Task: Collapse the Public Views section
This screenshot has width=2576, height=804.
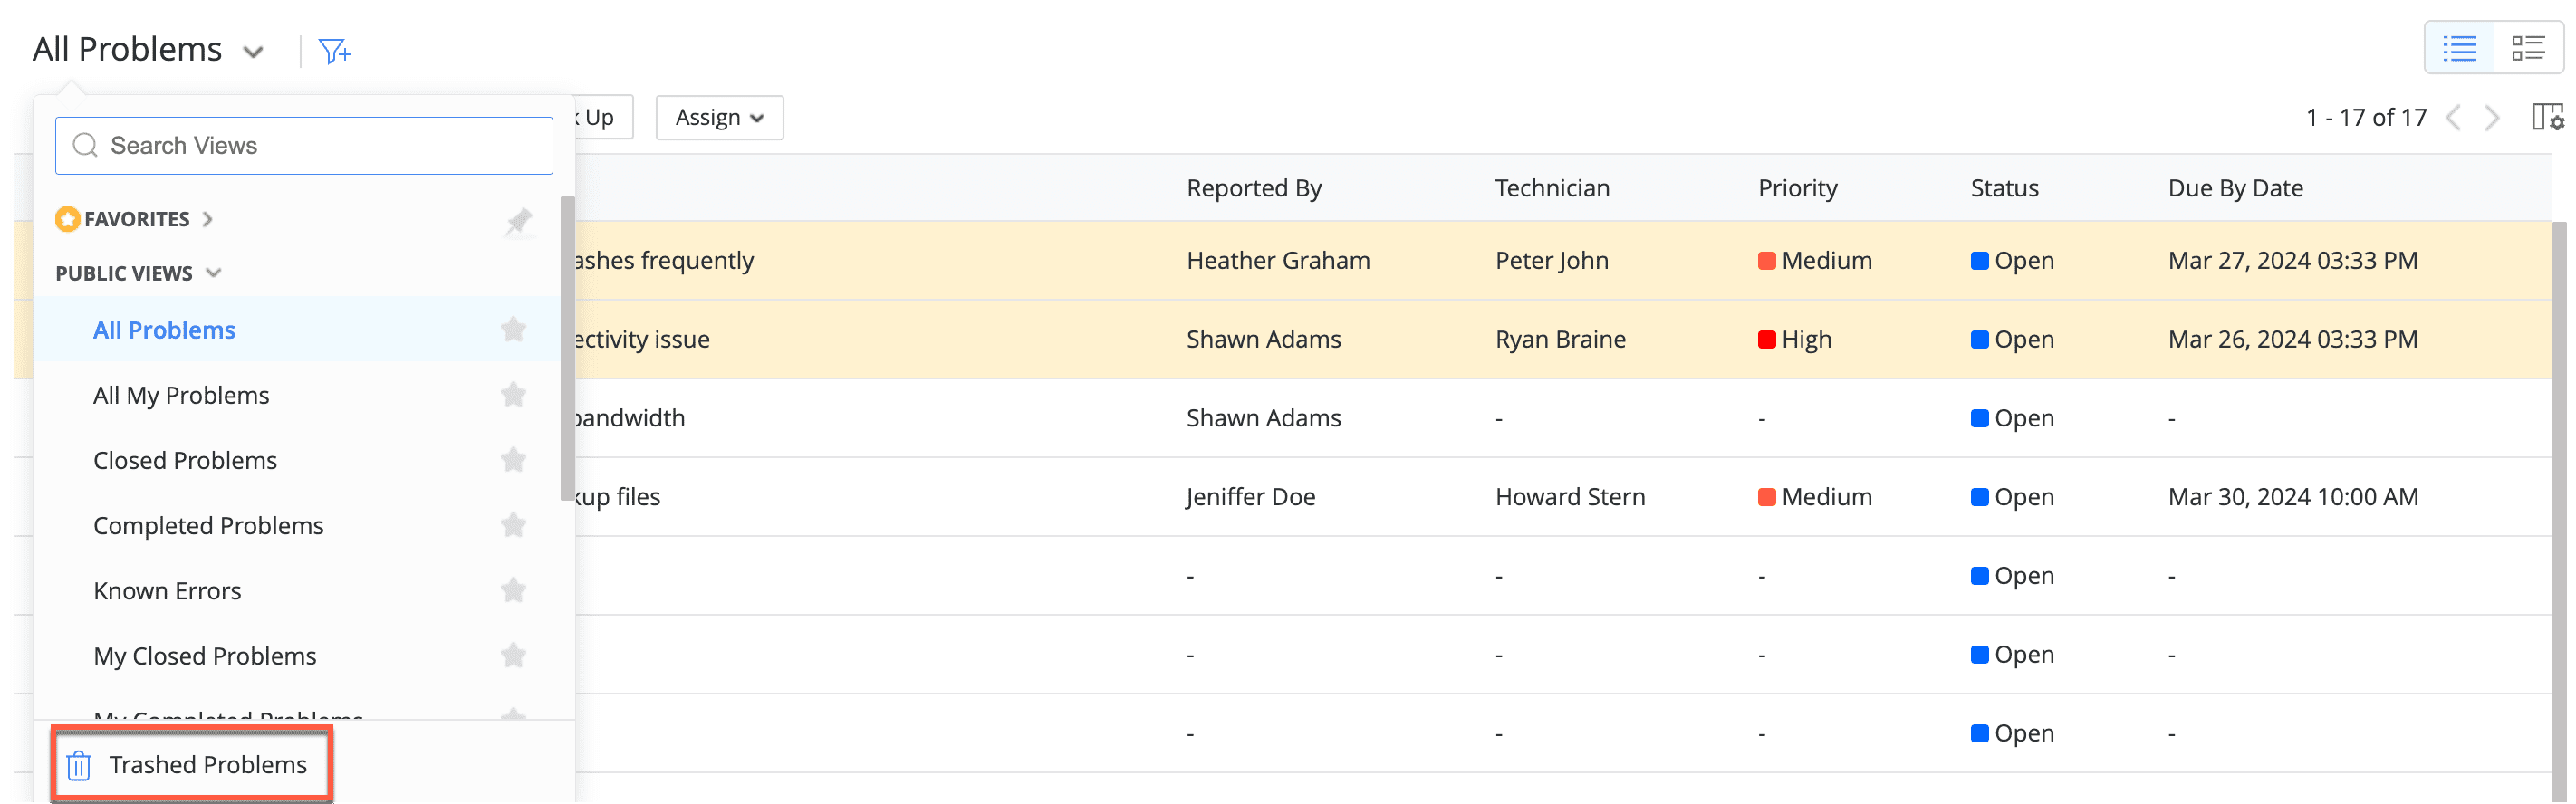Action: pos(213,273)
